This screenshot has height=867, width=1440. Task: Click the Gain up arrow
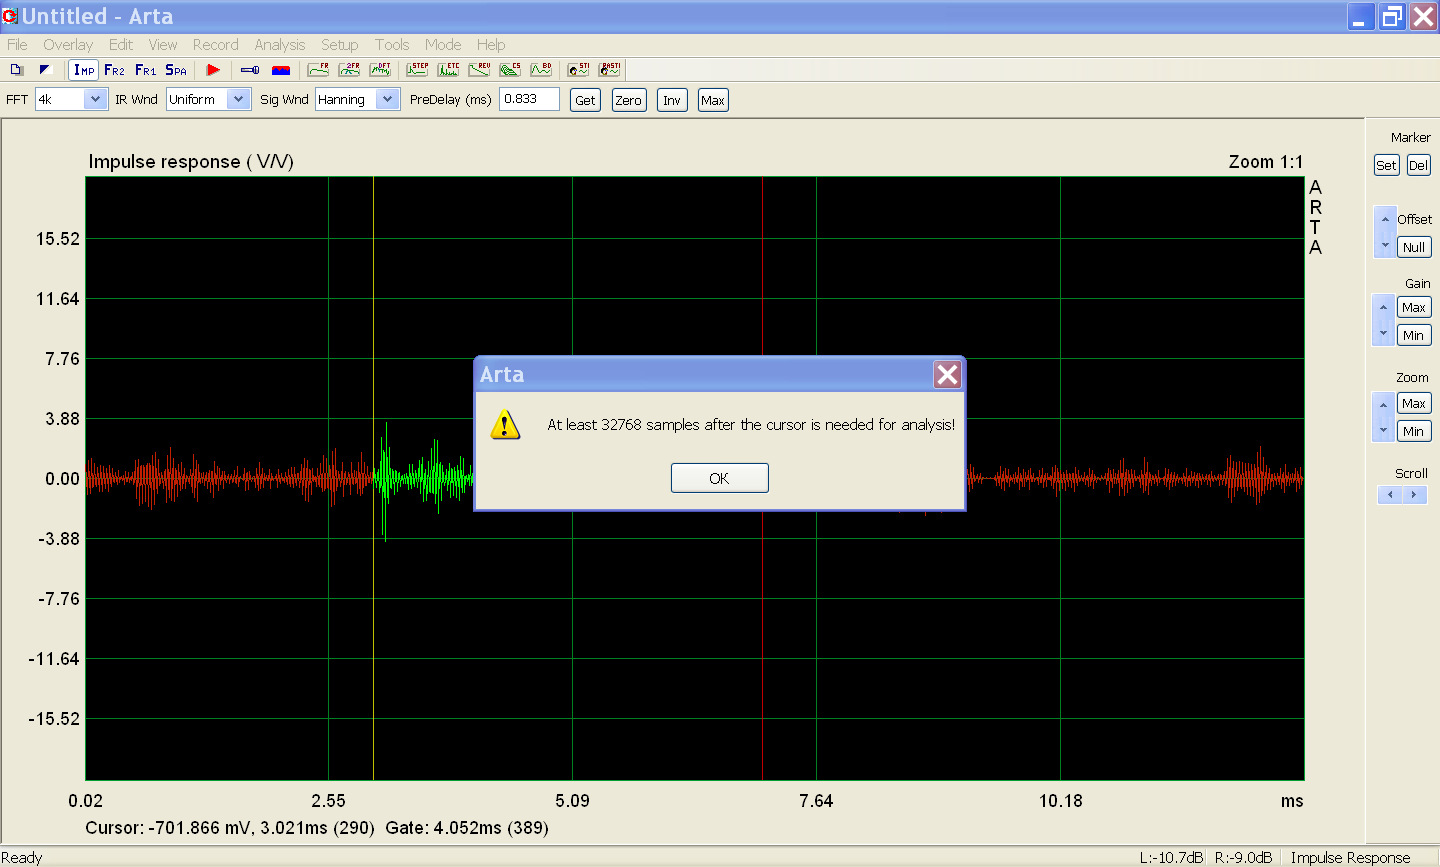coord(1384,307)
